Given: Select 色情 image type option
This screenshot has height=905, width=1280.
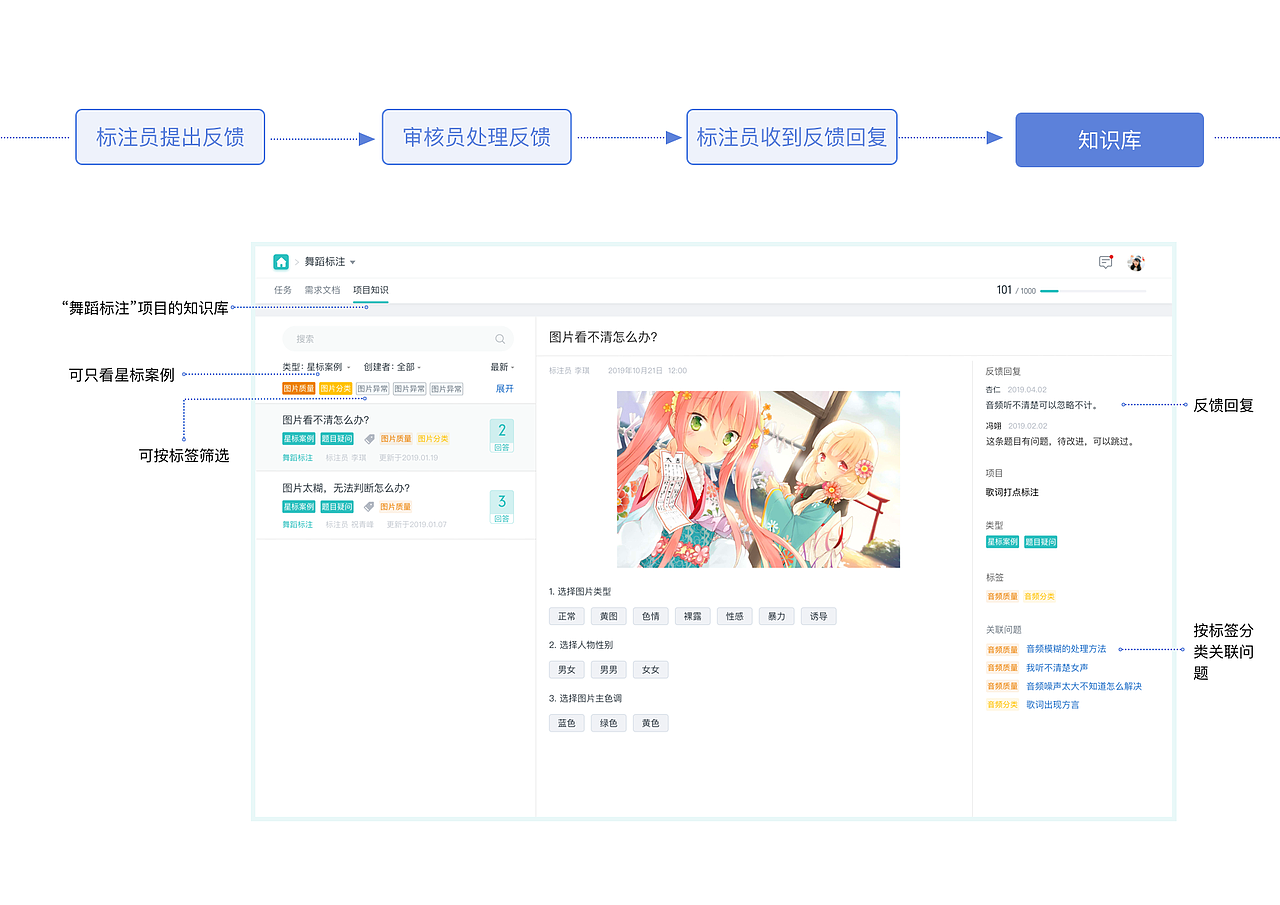Looking at the screenshot, I should [651, 616].
